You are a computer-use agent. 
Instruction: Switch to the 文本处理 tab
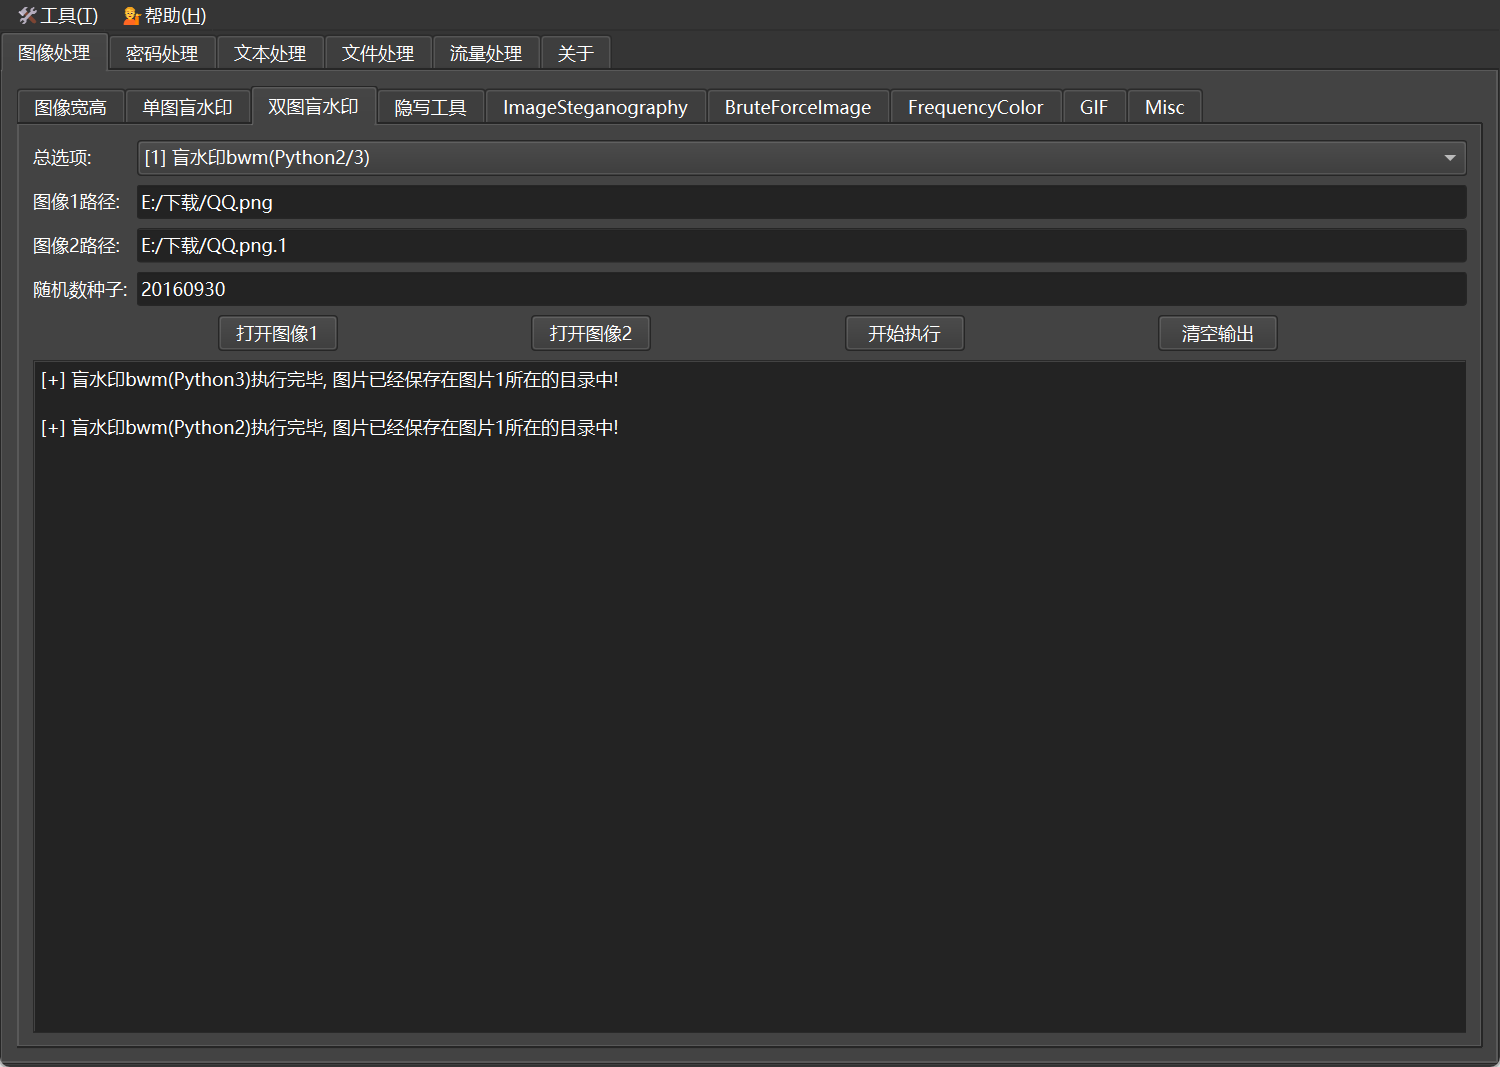(x=270, y=54)
